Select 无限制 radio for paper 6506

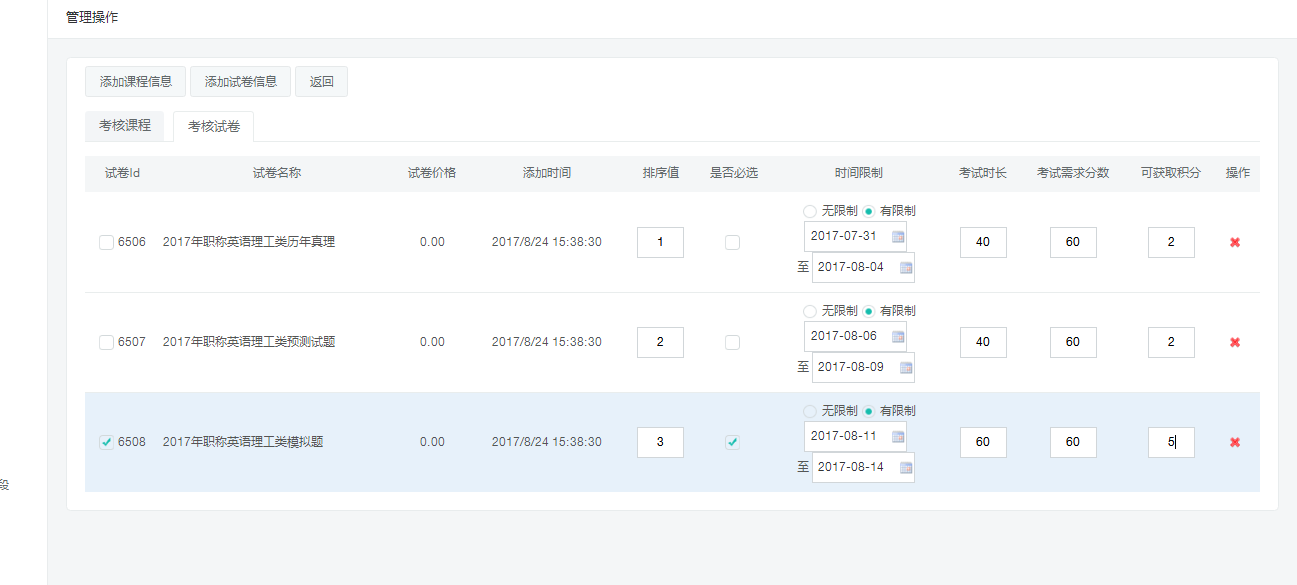[x=810, y=211]
